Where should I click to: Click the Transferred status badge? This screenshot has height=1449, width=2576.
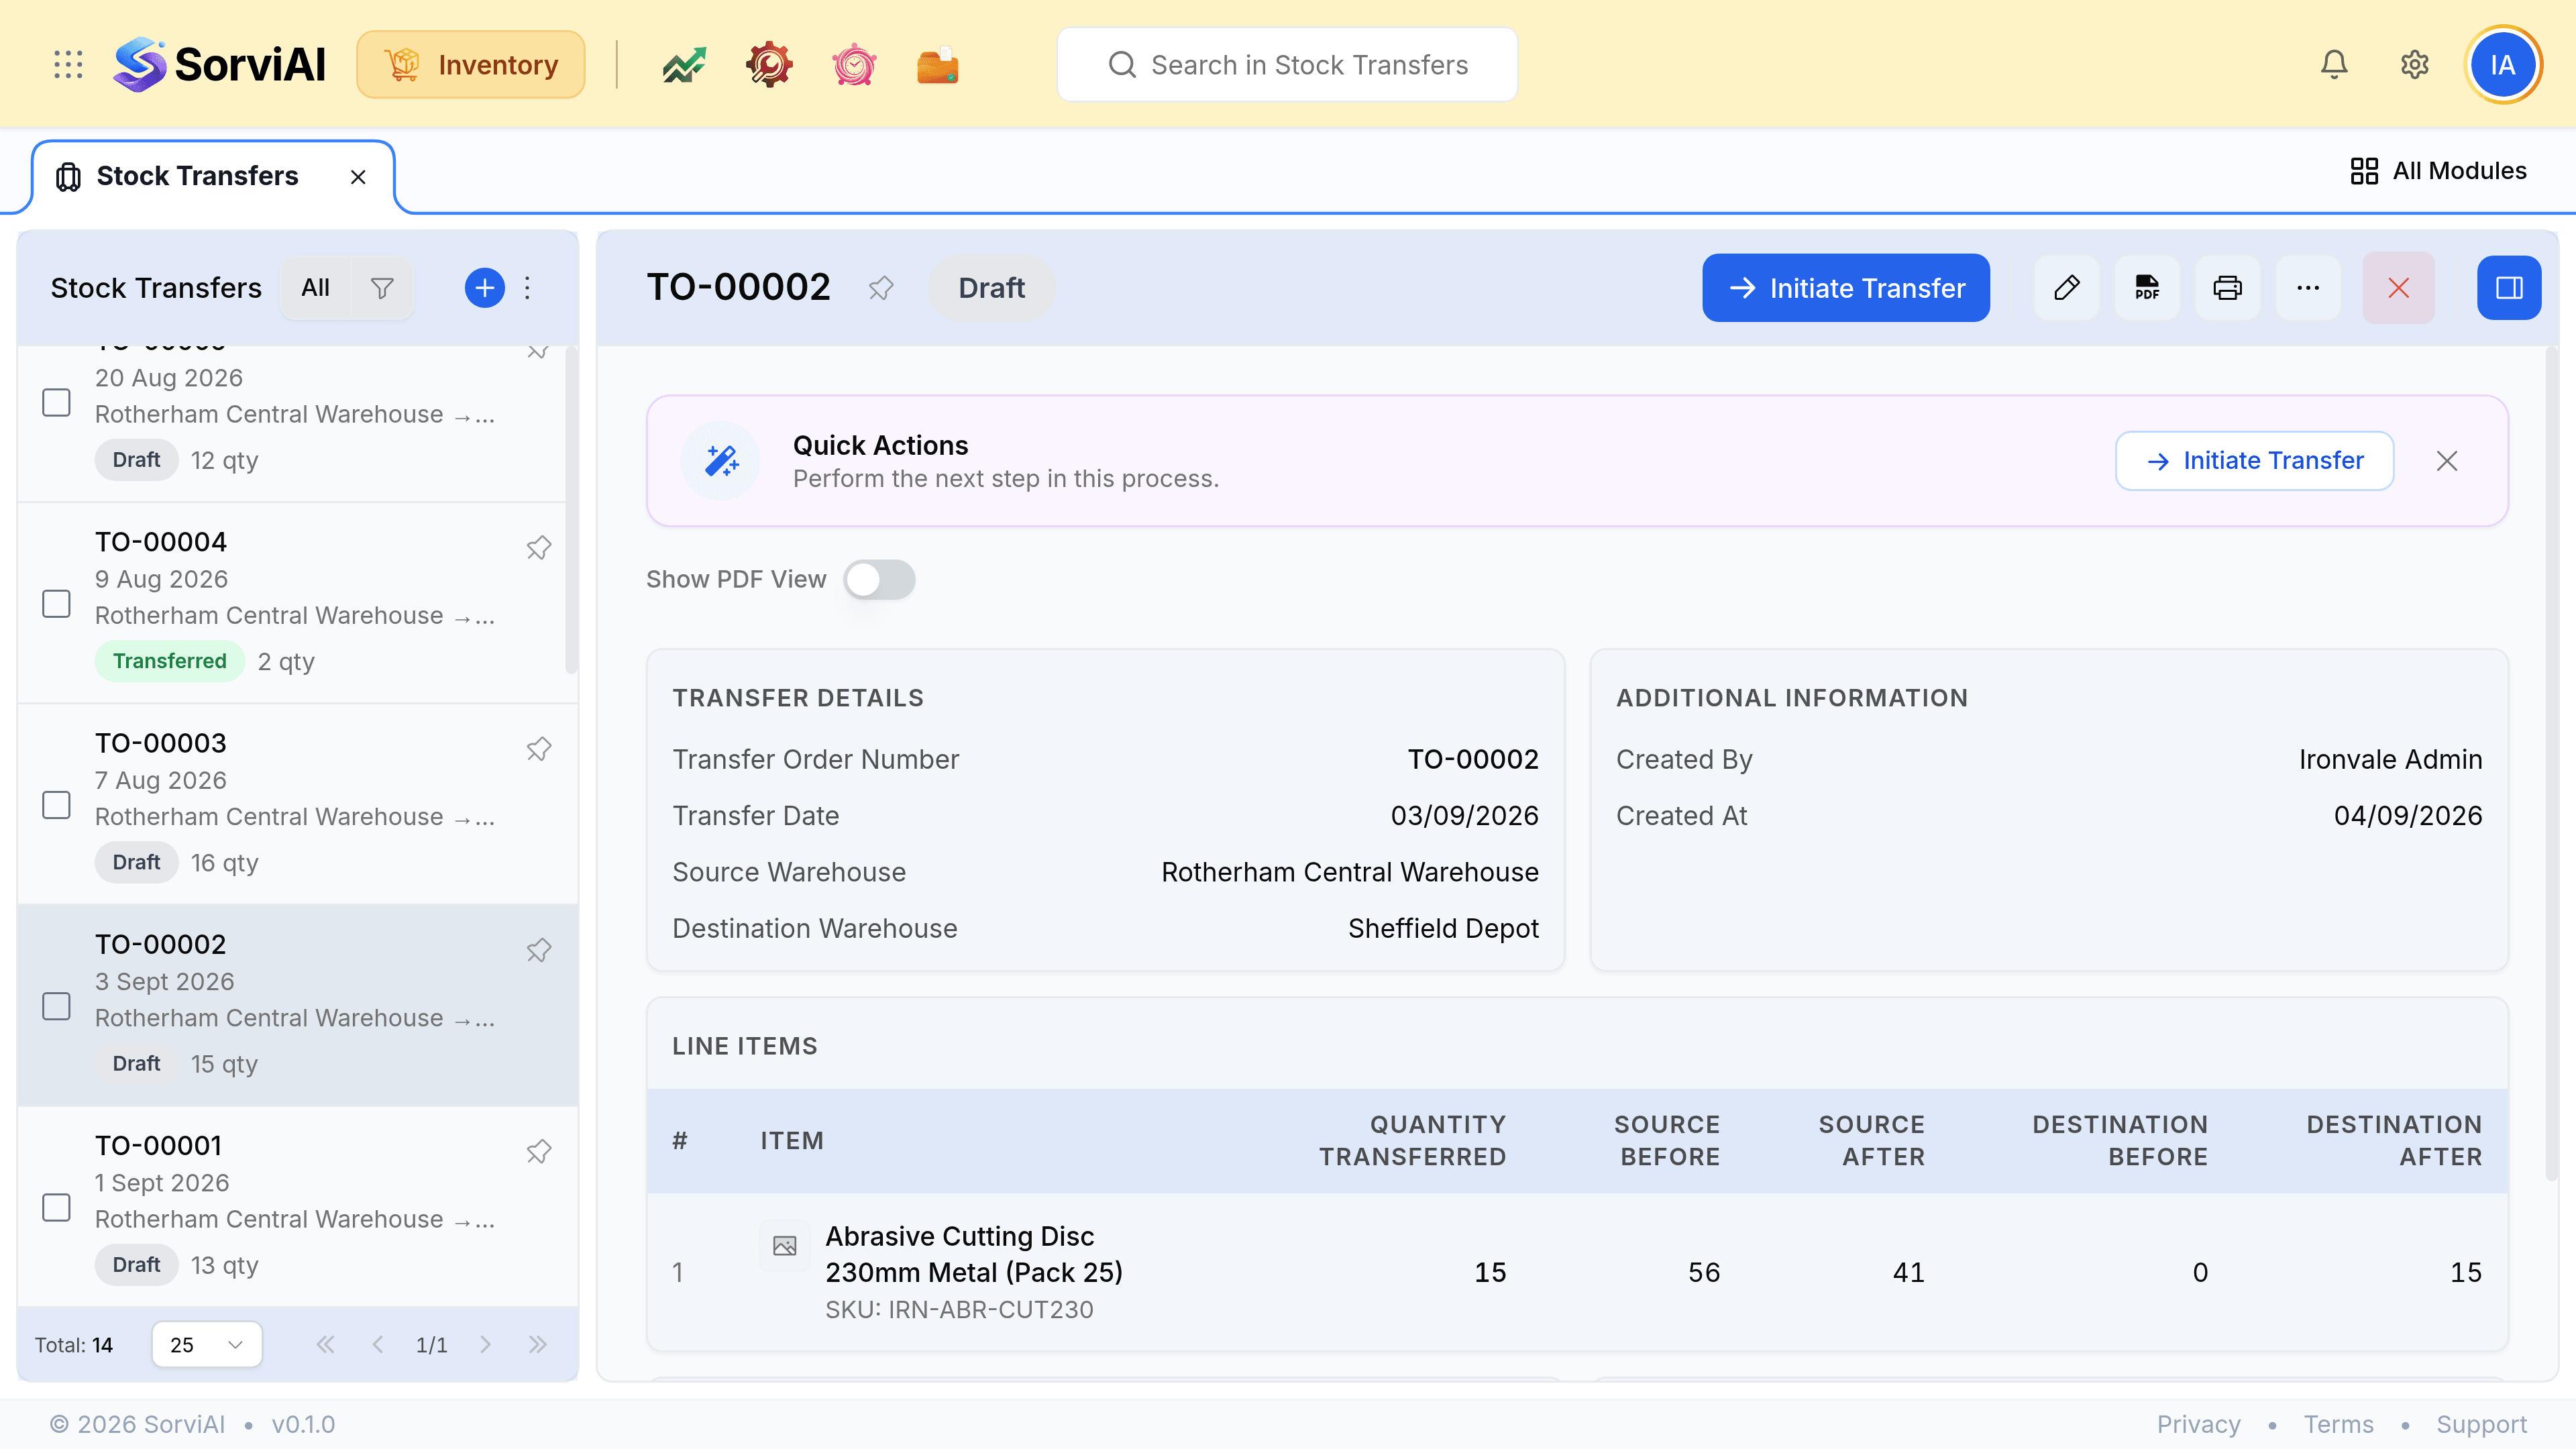169,661
